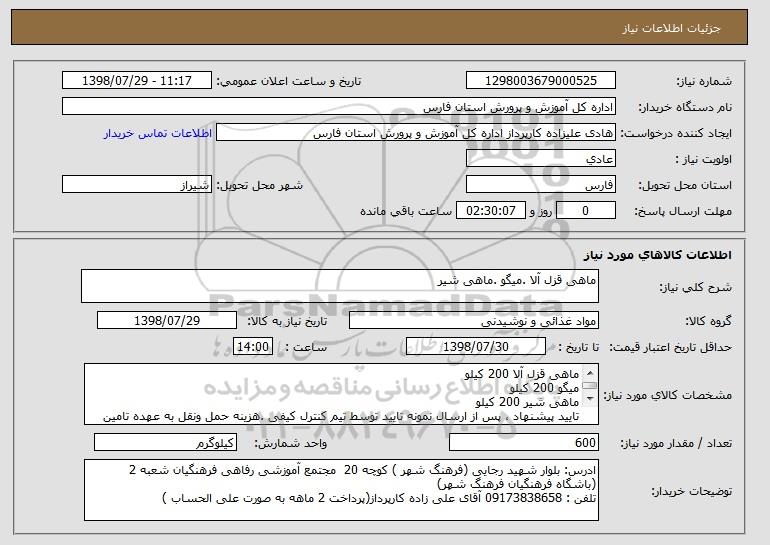Click the general need description text area
Image resolution: width=770 pixels, height=545 pixels.
340,286
